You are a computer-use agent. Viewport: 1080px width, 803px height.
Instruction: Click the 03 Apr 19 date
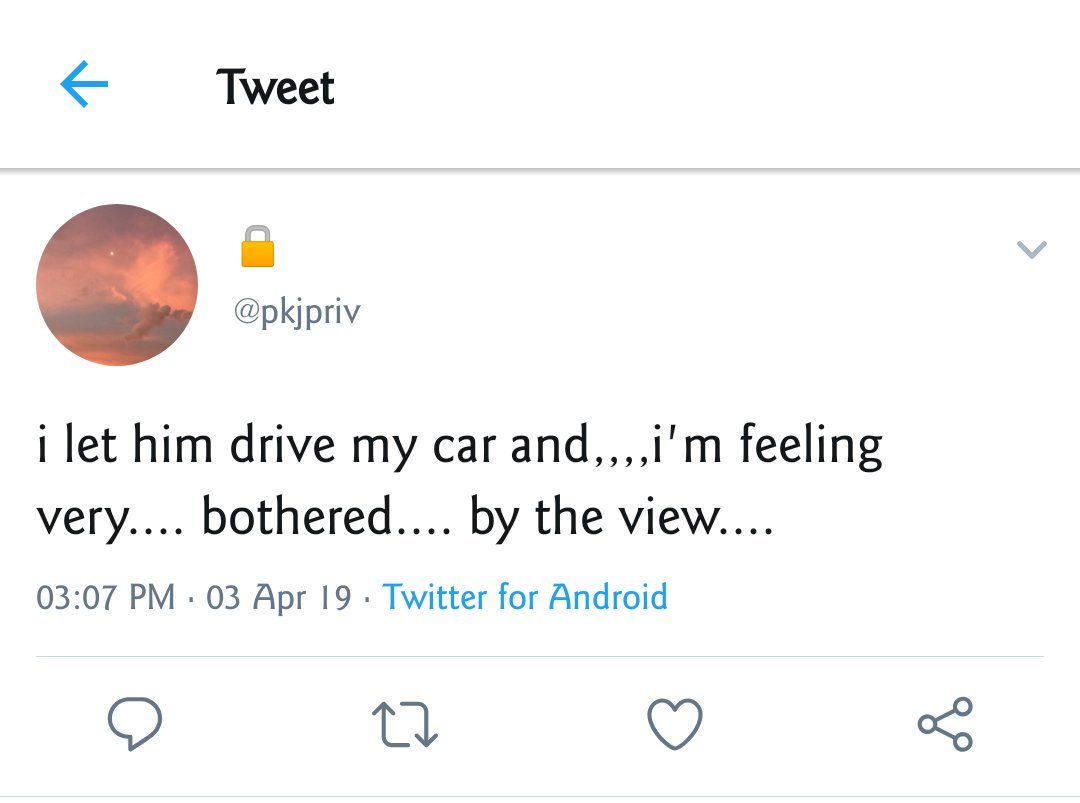[279, 597]
